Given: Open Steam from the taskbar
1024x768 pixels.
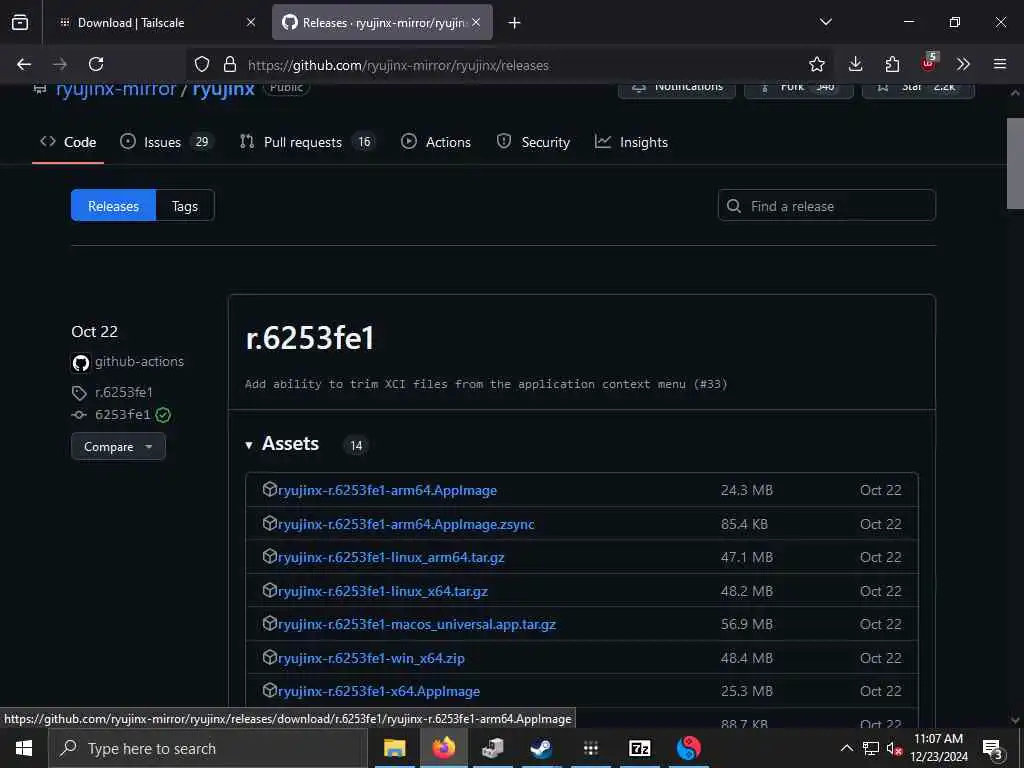Looking at the screenshot, I should click(x=541, y=748).
